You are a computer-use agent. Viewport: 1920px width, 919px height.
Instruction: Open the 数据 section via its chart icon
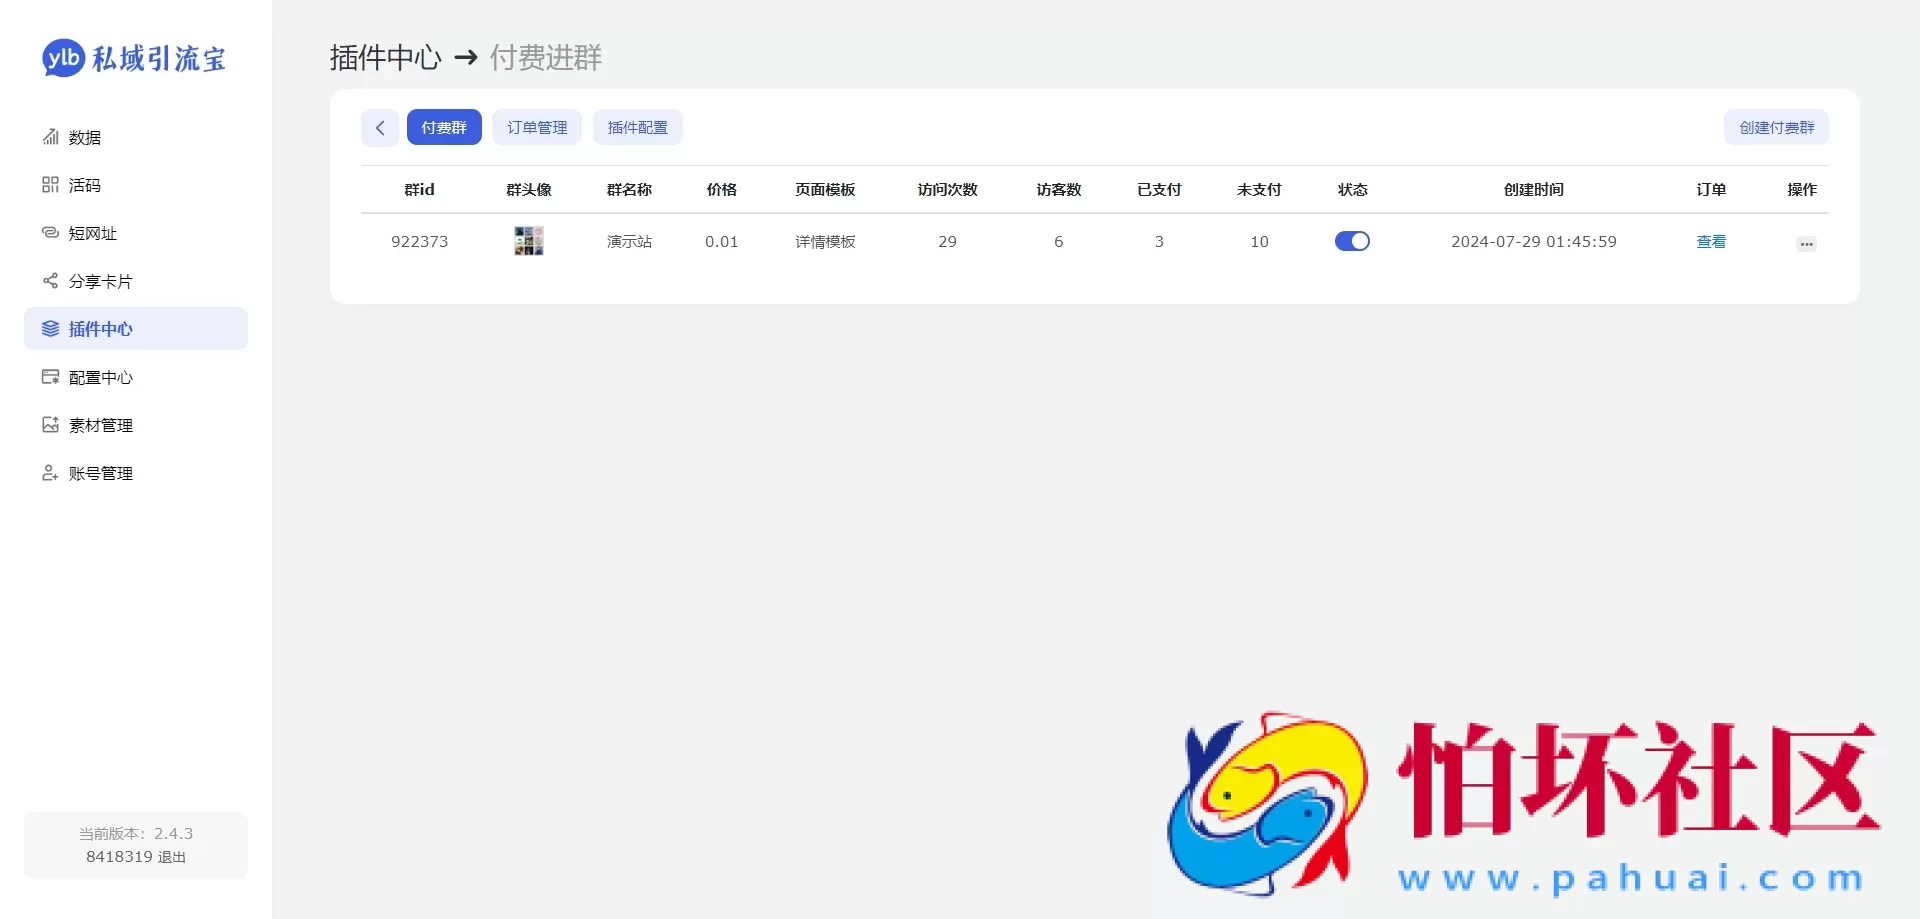coord(51,137)
